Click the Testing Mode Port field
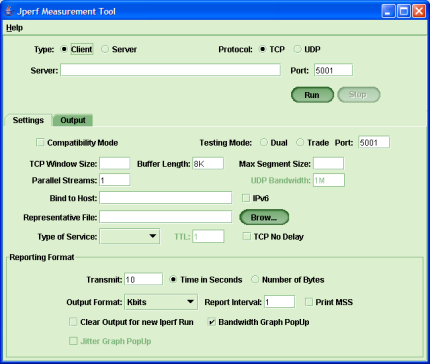This screenshot has height=364, width=430. tap(374, 142)
